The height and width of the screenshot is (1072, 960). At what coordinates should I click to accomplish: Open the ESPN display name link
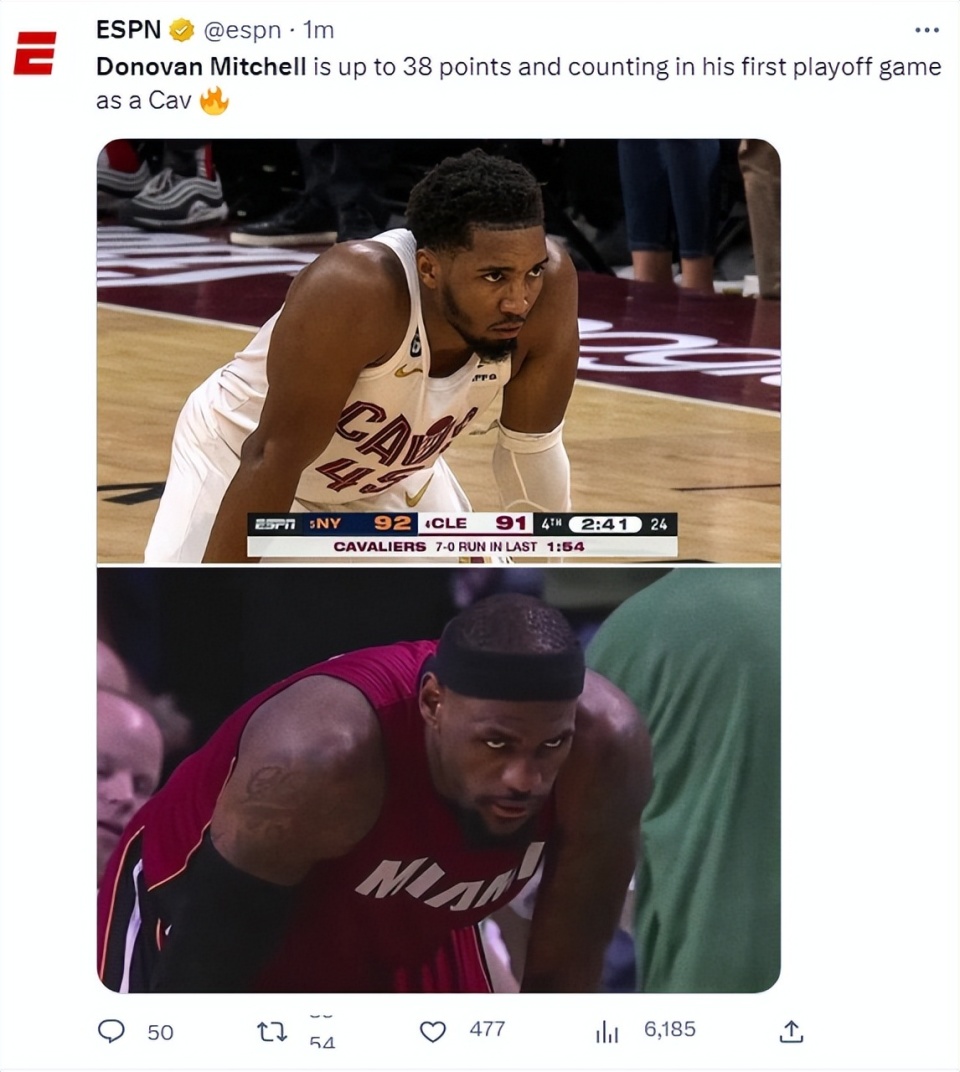point(129,29)
